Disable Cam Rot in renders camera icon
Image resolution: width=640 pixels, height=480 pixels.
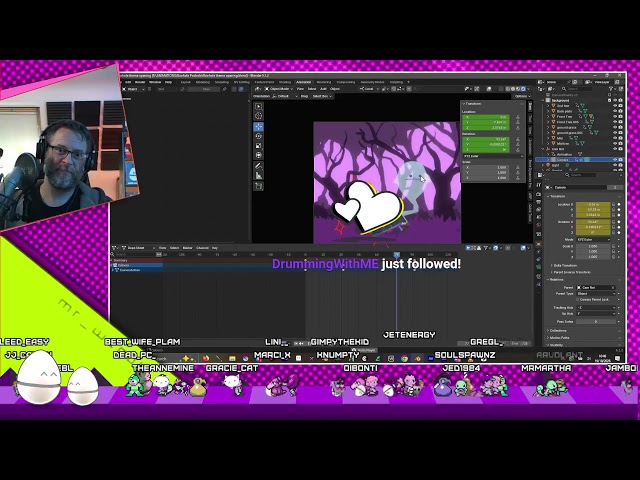(x=620, y=149)
